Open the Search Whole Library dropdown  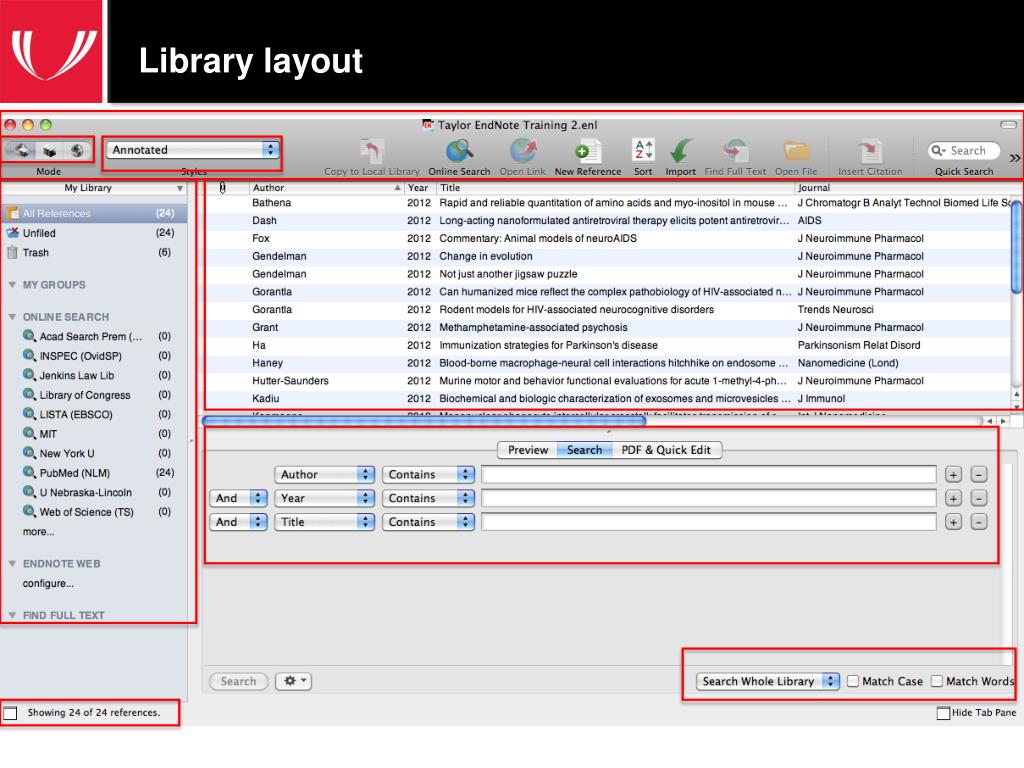(x=768, y=681)
